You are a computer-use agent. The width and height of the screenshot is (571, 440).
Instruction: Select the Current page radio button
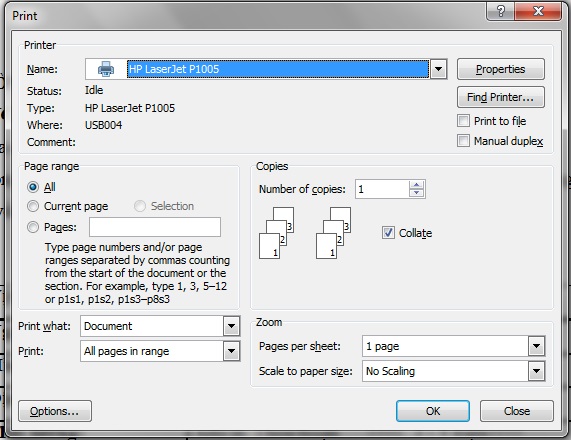[x=33, y=206]
